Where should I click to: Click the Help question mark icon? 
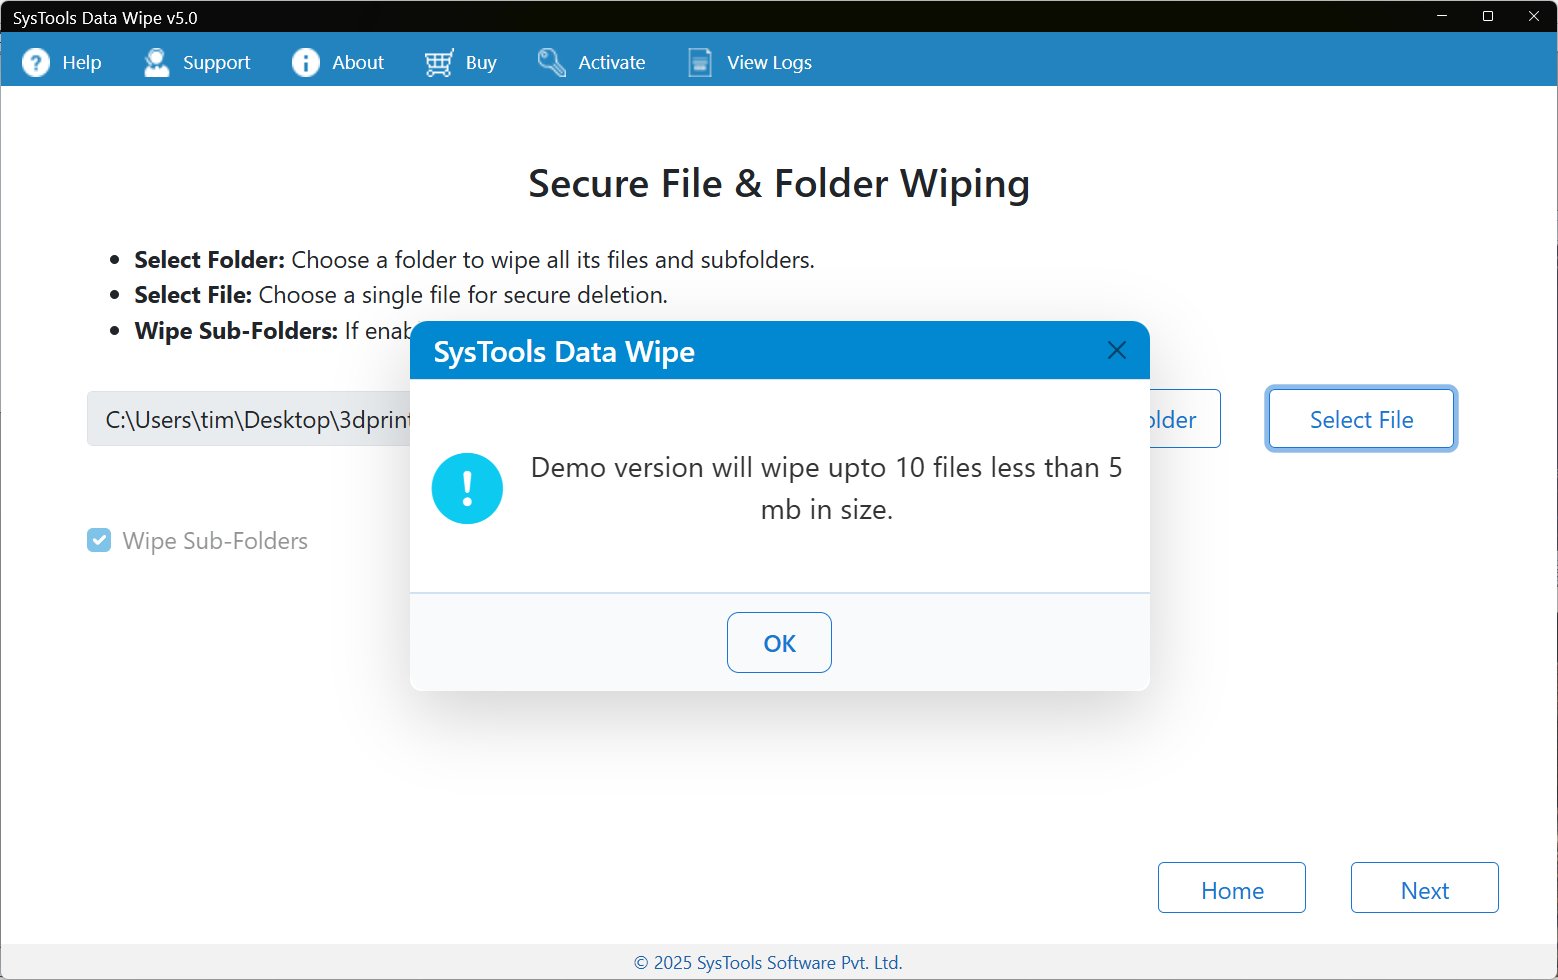pos(36,63)
